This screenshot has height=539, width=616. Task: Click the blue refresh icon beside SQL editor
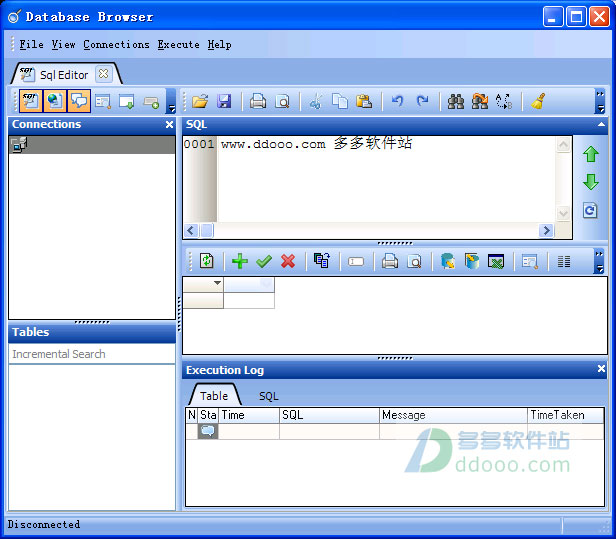point(590,211)
